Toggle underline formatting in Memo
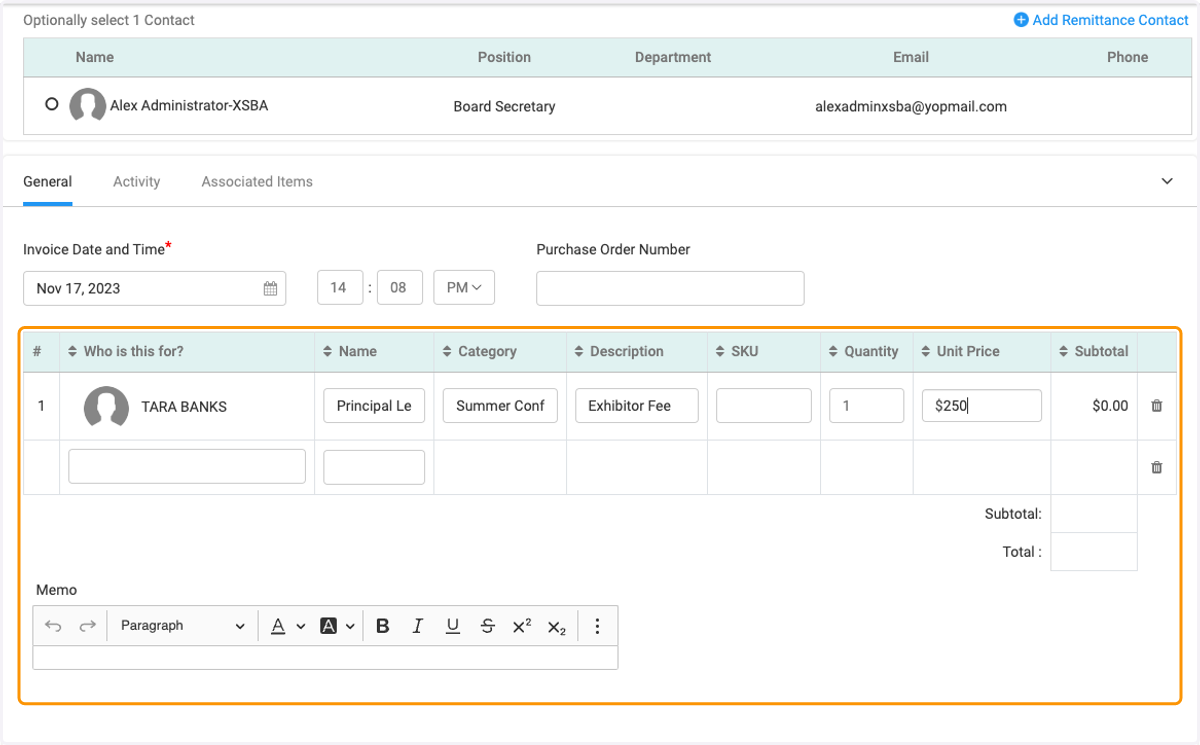 [453, 626]
